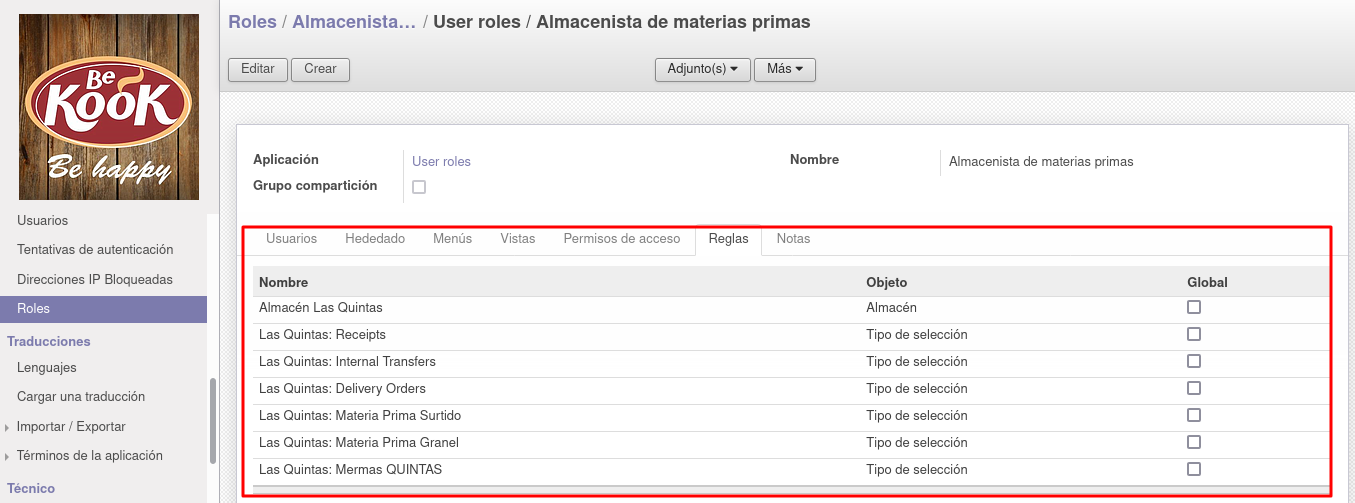Open the Más dropdown menu
The height and width of the screenshot is (503, 1355).
pyautogui.click(x=785, y=70)
